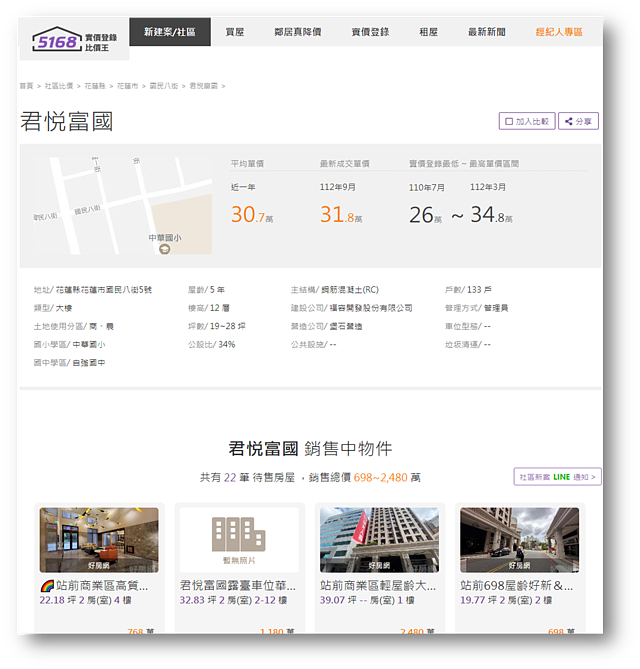
Task: Click the 君悅富國 breadcrumb
Action: (x=204, y=86)
